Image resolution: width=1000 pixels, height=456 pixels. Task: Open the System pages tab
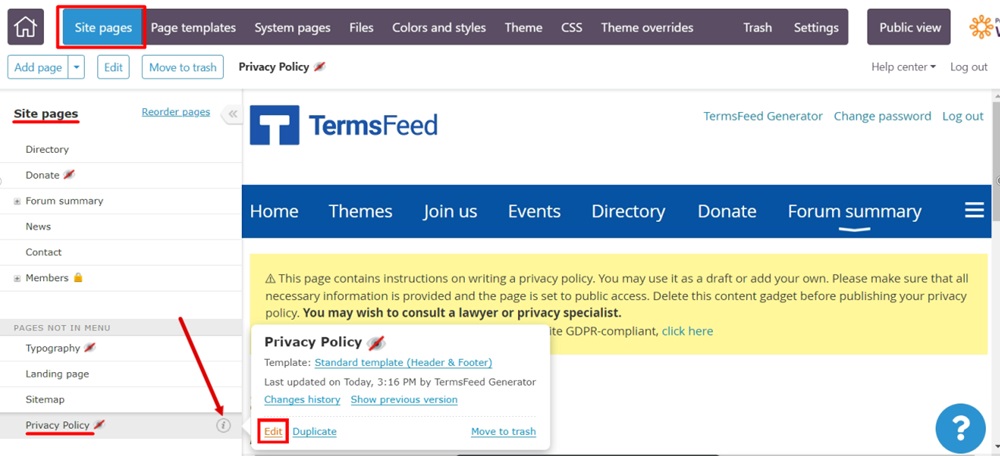[292, 27]
